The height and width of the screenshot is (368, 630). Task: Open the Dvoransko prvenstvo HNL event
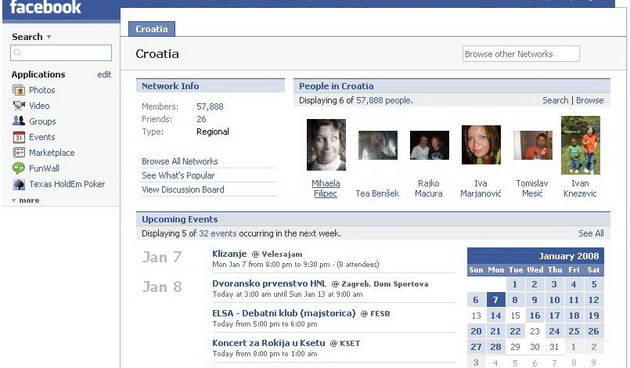(x=269, y=284)
